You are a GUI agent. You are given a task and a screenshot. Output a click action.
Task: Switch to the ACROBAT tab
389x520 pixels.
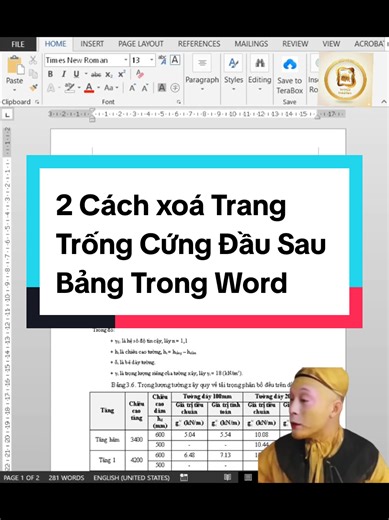369,44
